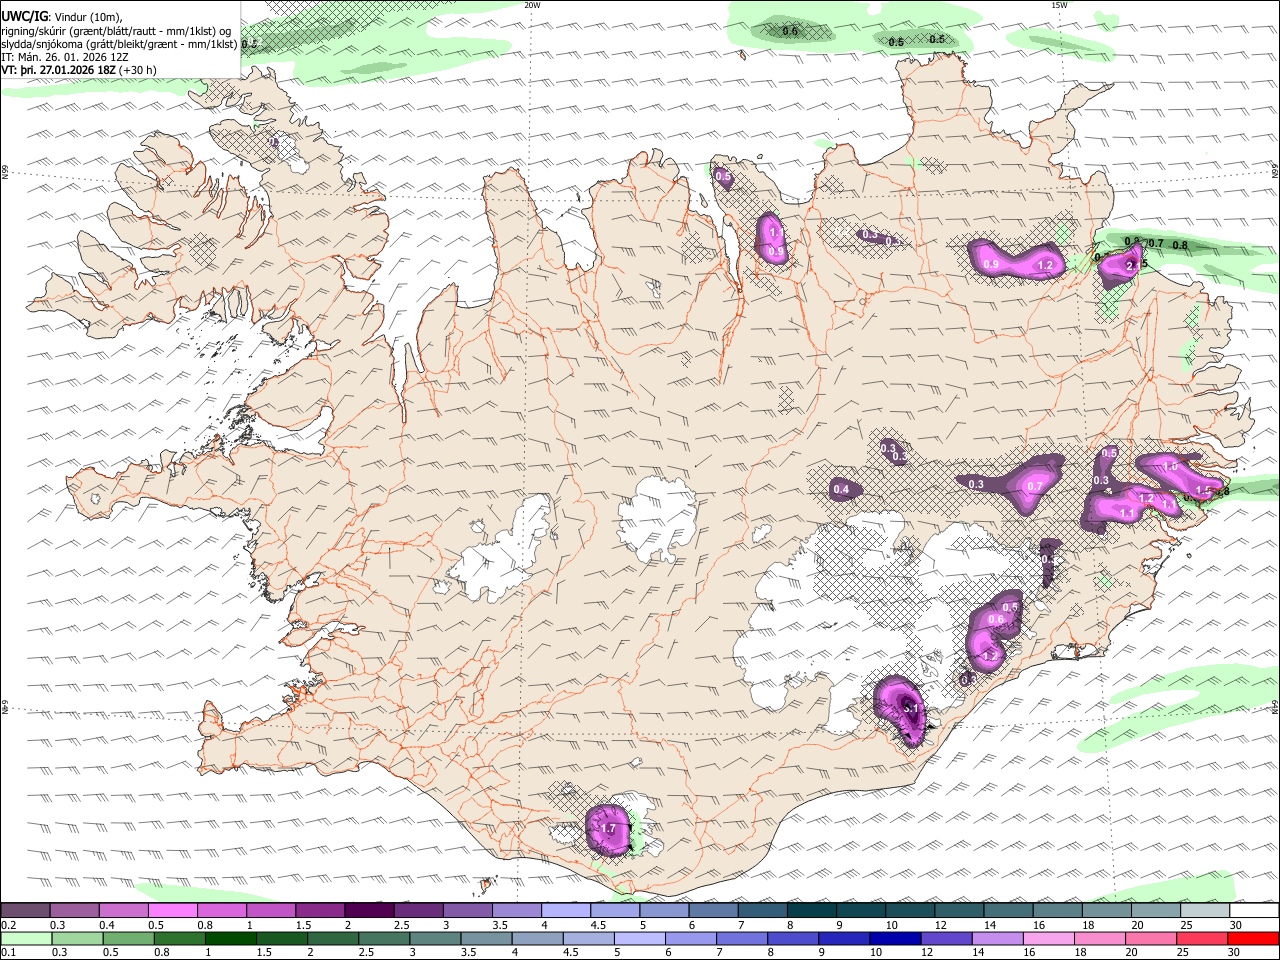Image resolution: width=1280 pixels, height=960 pixels.
Task: Select the dark green lower swatch at 1
Action: [x=230, y=938]
